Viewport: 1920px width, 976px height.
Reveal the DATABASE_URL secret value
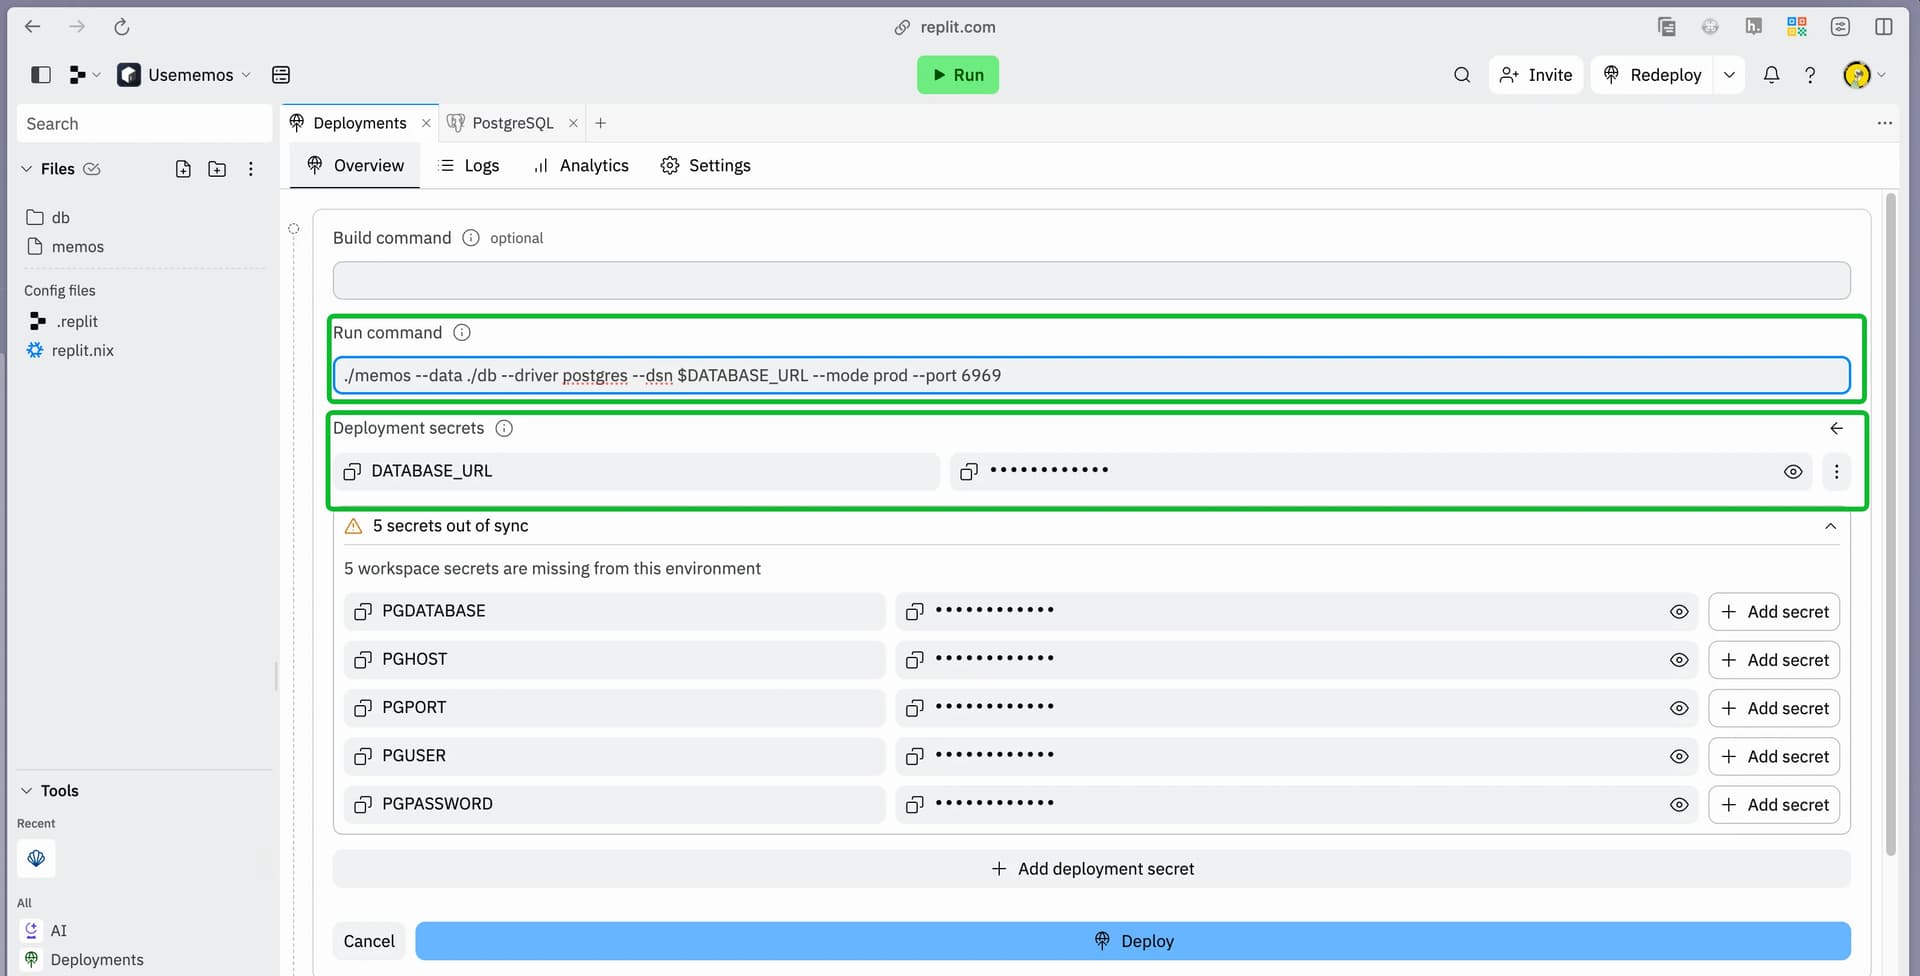tap(1793, 471)
